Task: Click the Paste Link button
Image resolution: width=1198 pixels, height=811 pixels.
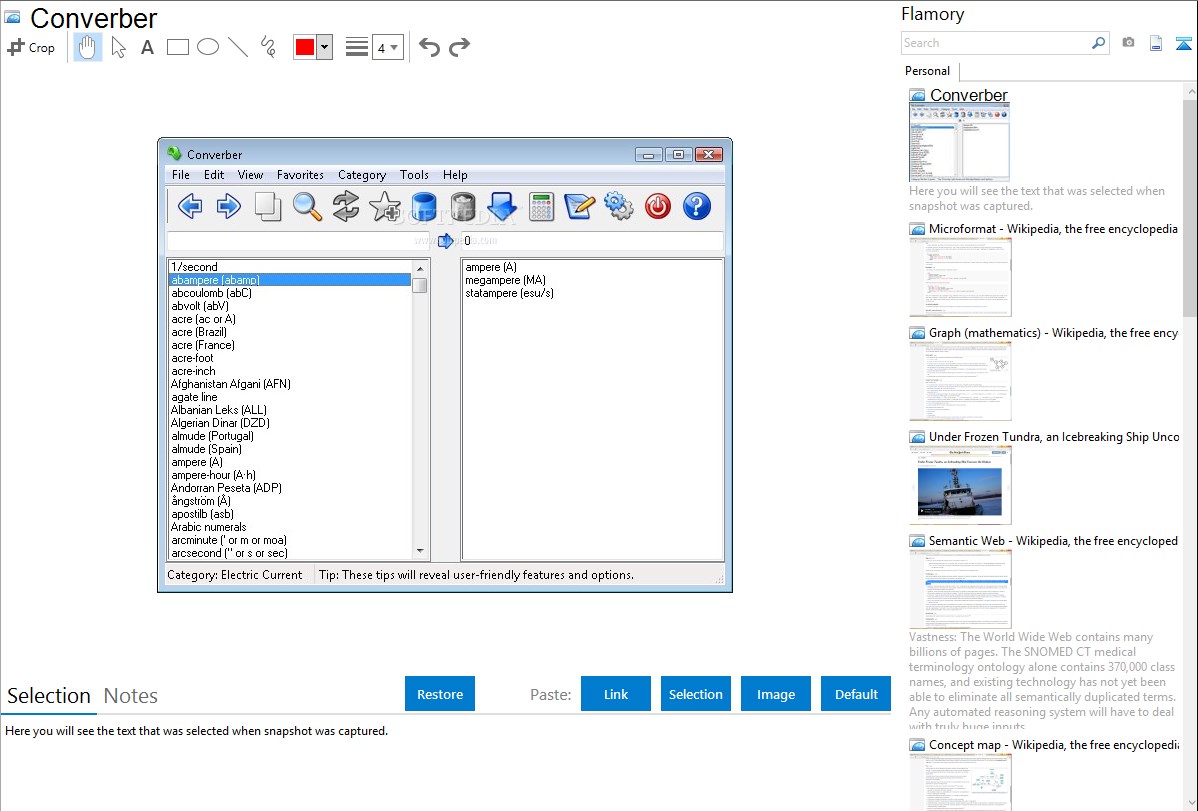Action: (x=616, y=694)
